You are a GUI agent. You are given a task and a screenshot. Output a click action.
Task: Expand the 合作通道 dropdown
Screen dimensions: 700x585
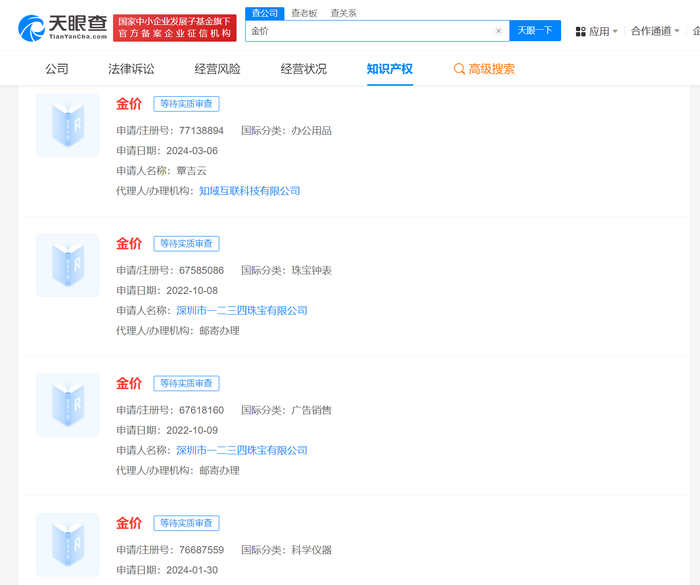(x=655, y=31)
